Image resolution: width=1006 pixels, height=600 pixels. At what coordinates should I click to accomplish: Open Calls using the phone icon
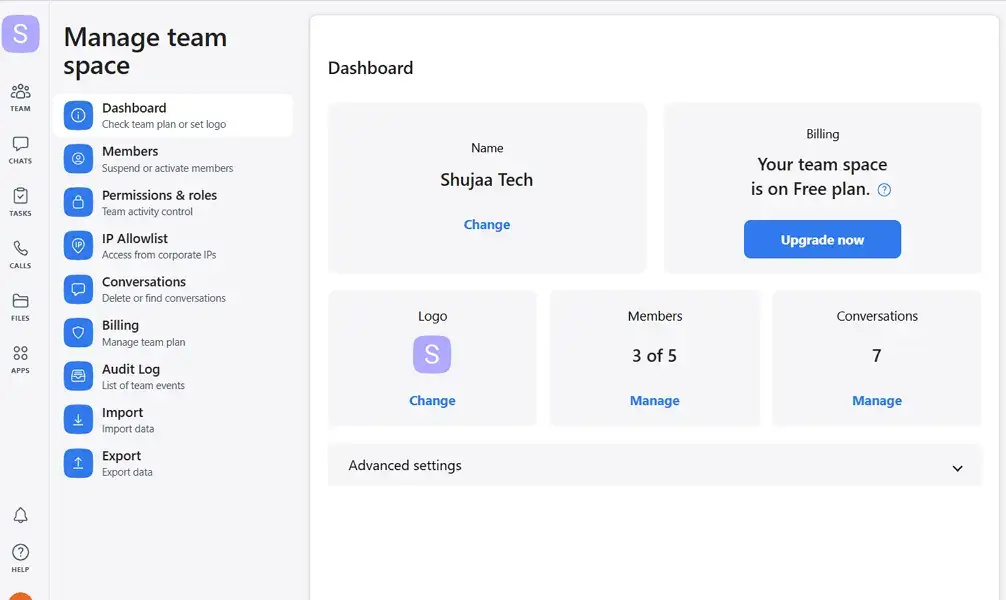tap(20, 253)
